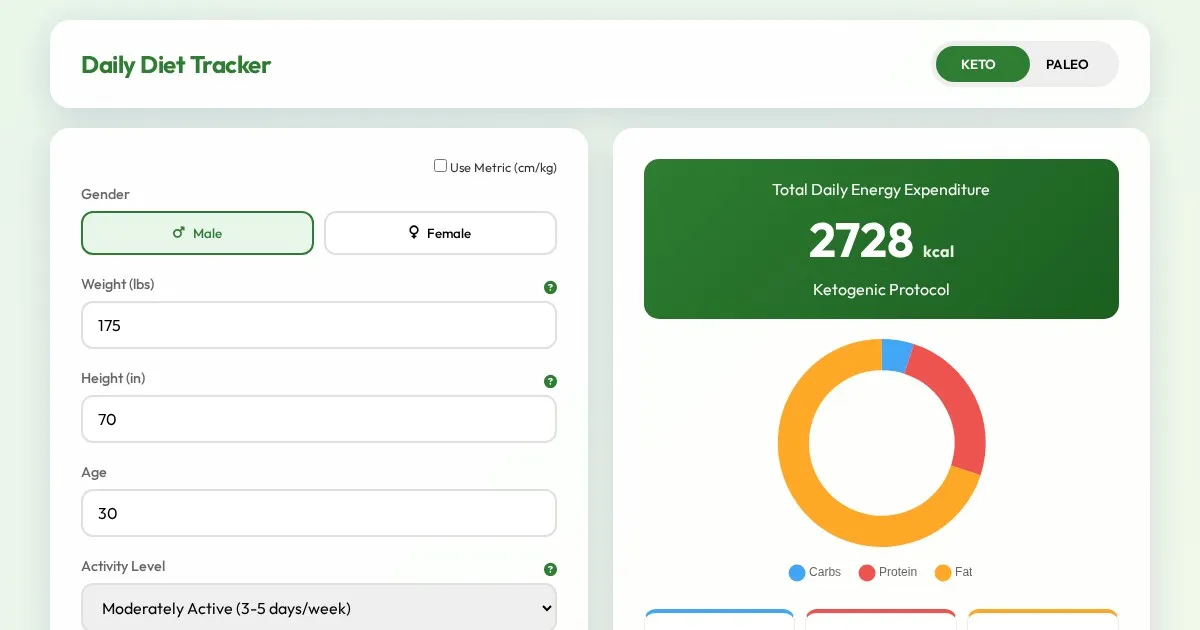Click the Height field showing 70

(319, 420)
